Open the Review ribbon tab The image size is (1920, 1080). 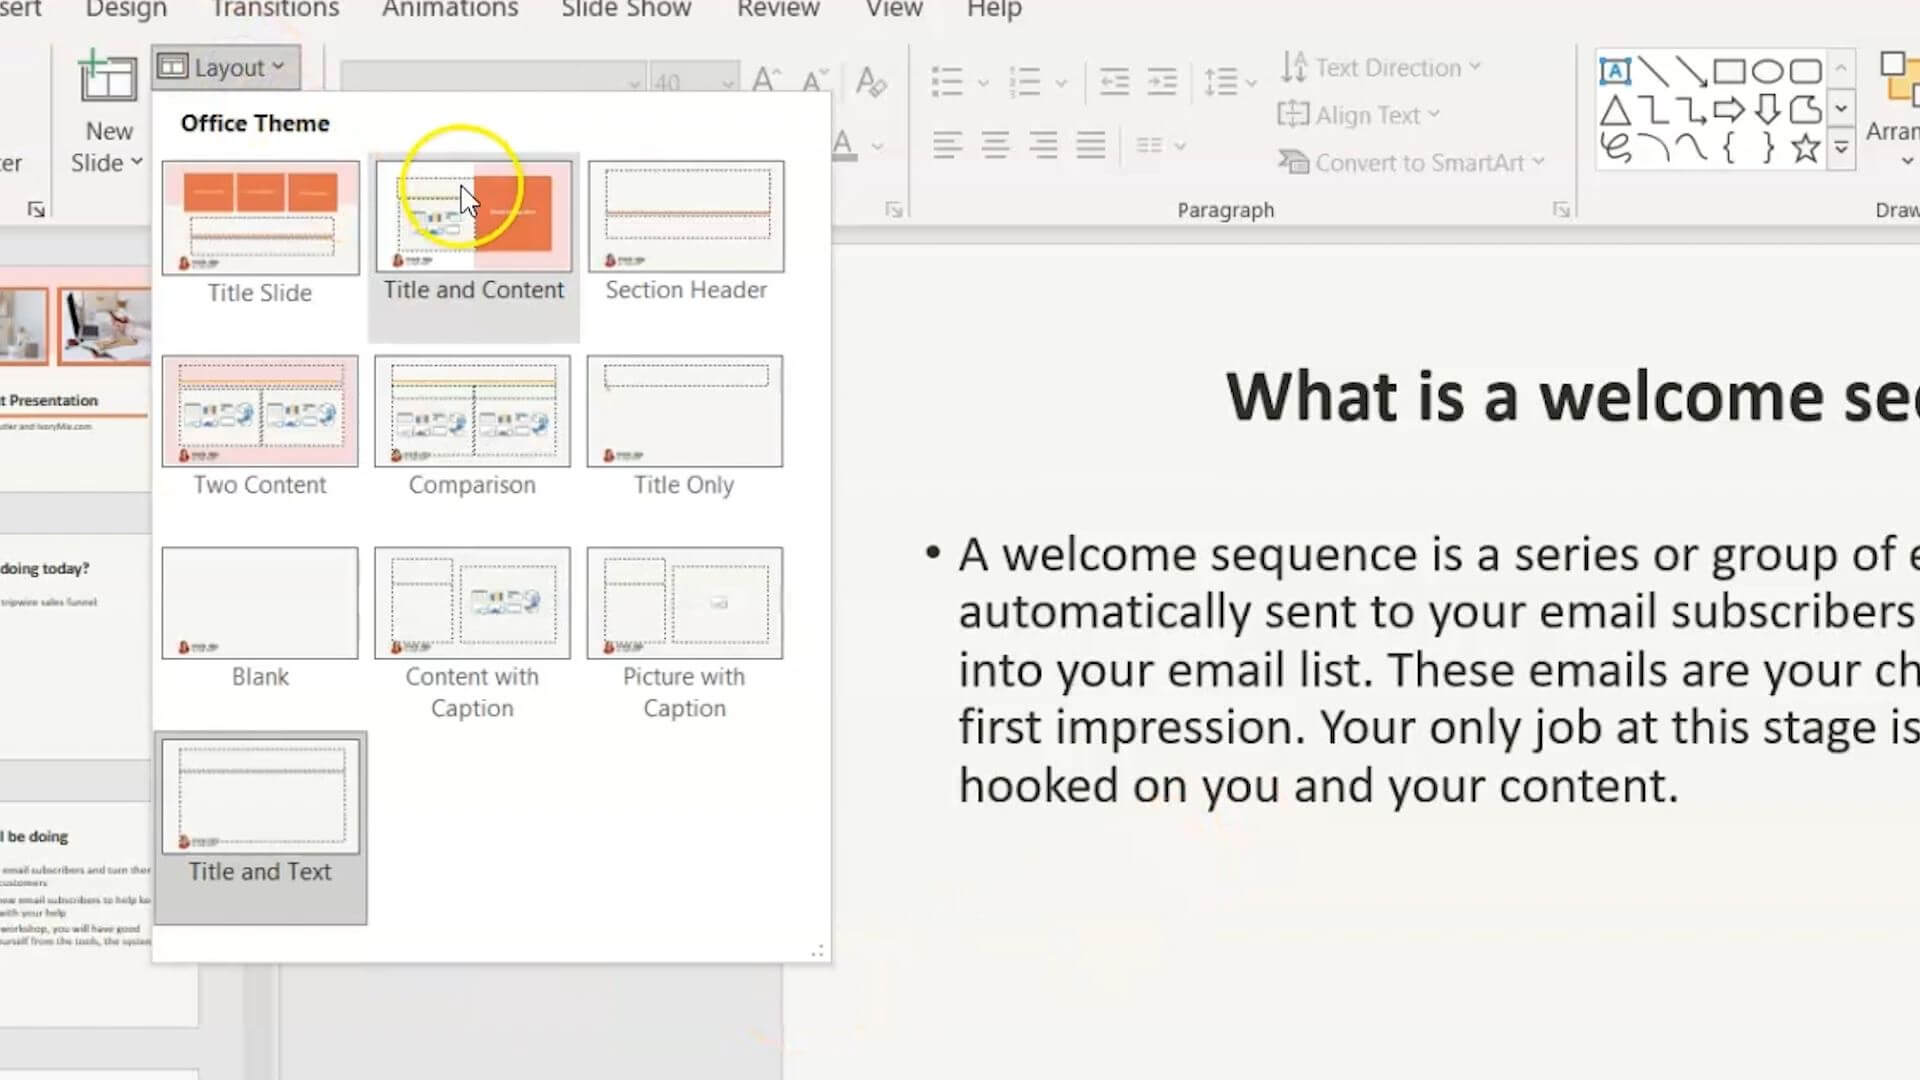pyautogui.click(x=778, y=9)
